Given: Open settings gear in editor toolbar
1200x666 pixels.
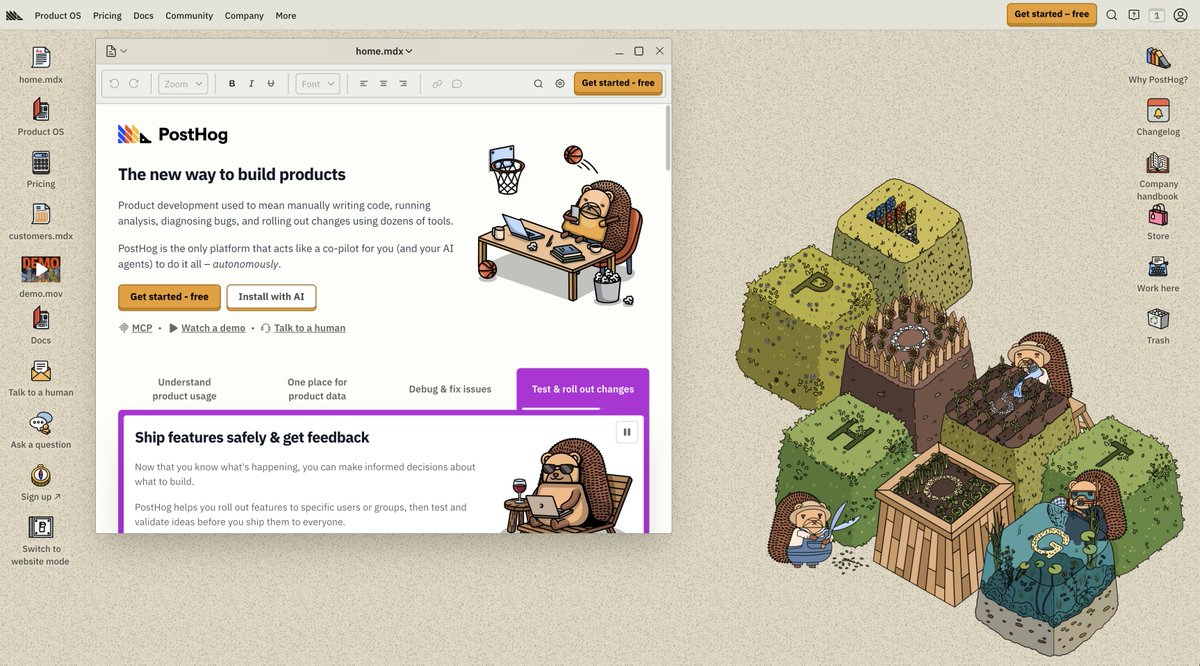Looking at the screenshot, I should [x=560, y=84].
